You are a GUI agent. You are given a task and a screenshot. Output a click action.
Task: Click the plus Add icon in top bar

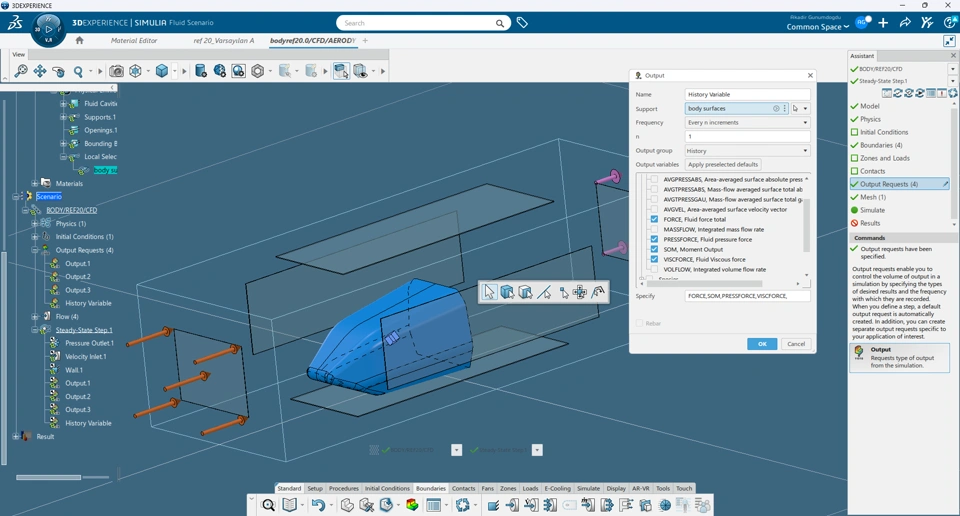(883, 23)
